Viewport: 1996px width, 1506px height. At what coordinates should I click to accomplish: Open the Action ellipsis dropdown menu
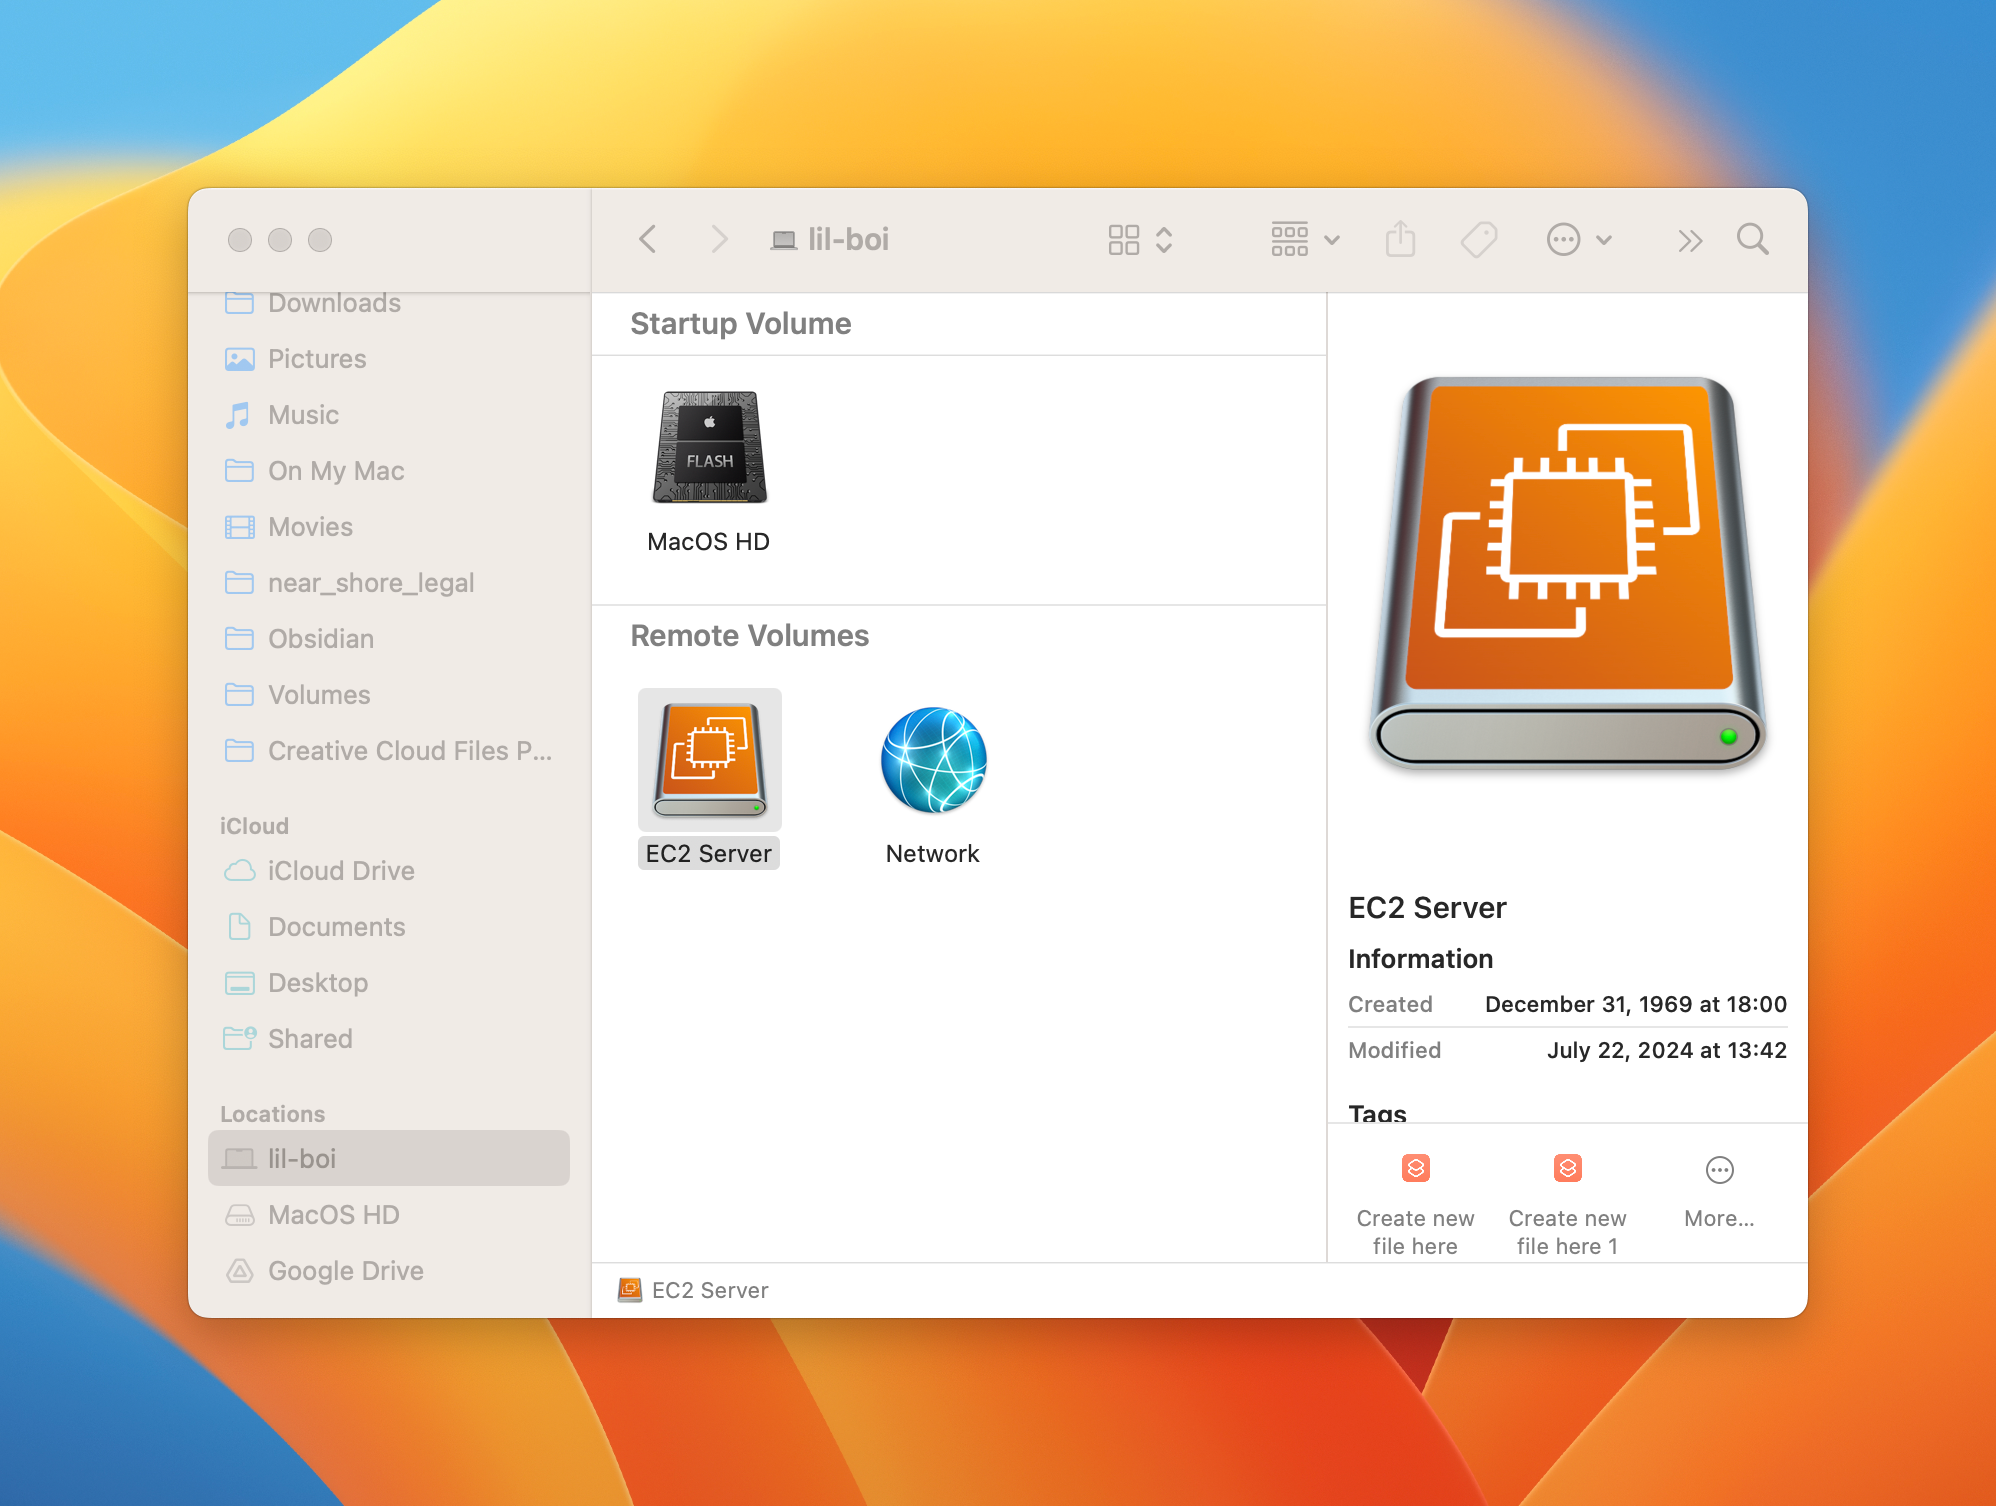pos(1579,240)
